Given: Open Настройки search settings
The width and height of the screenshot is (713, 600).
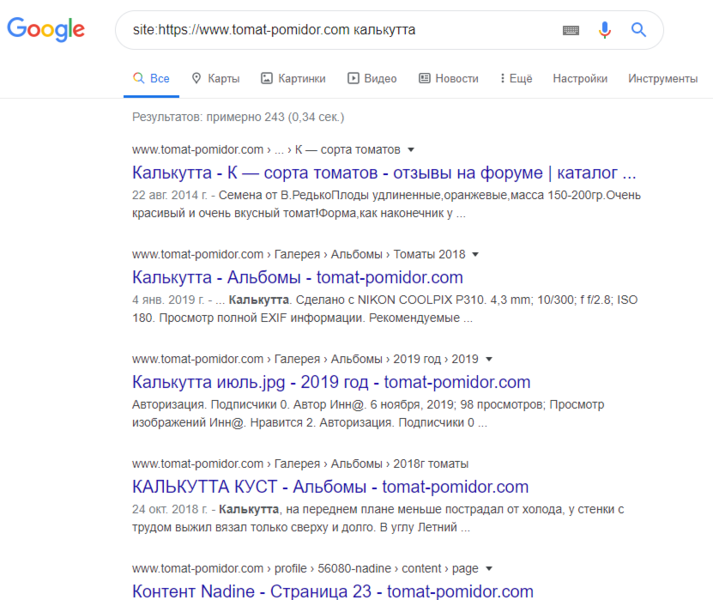Looking at the screenshot, I should pyautogui.click(x=580, y=78).
